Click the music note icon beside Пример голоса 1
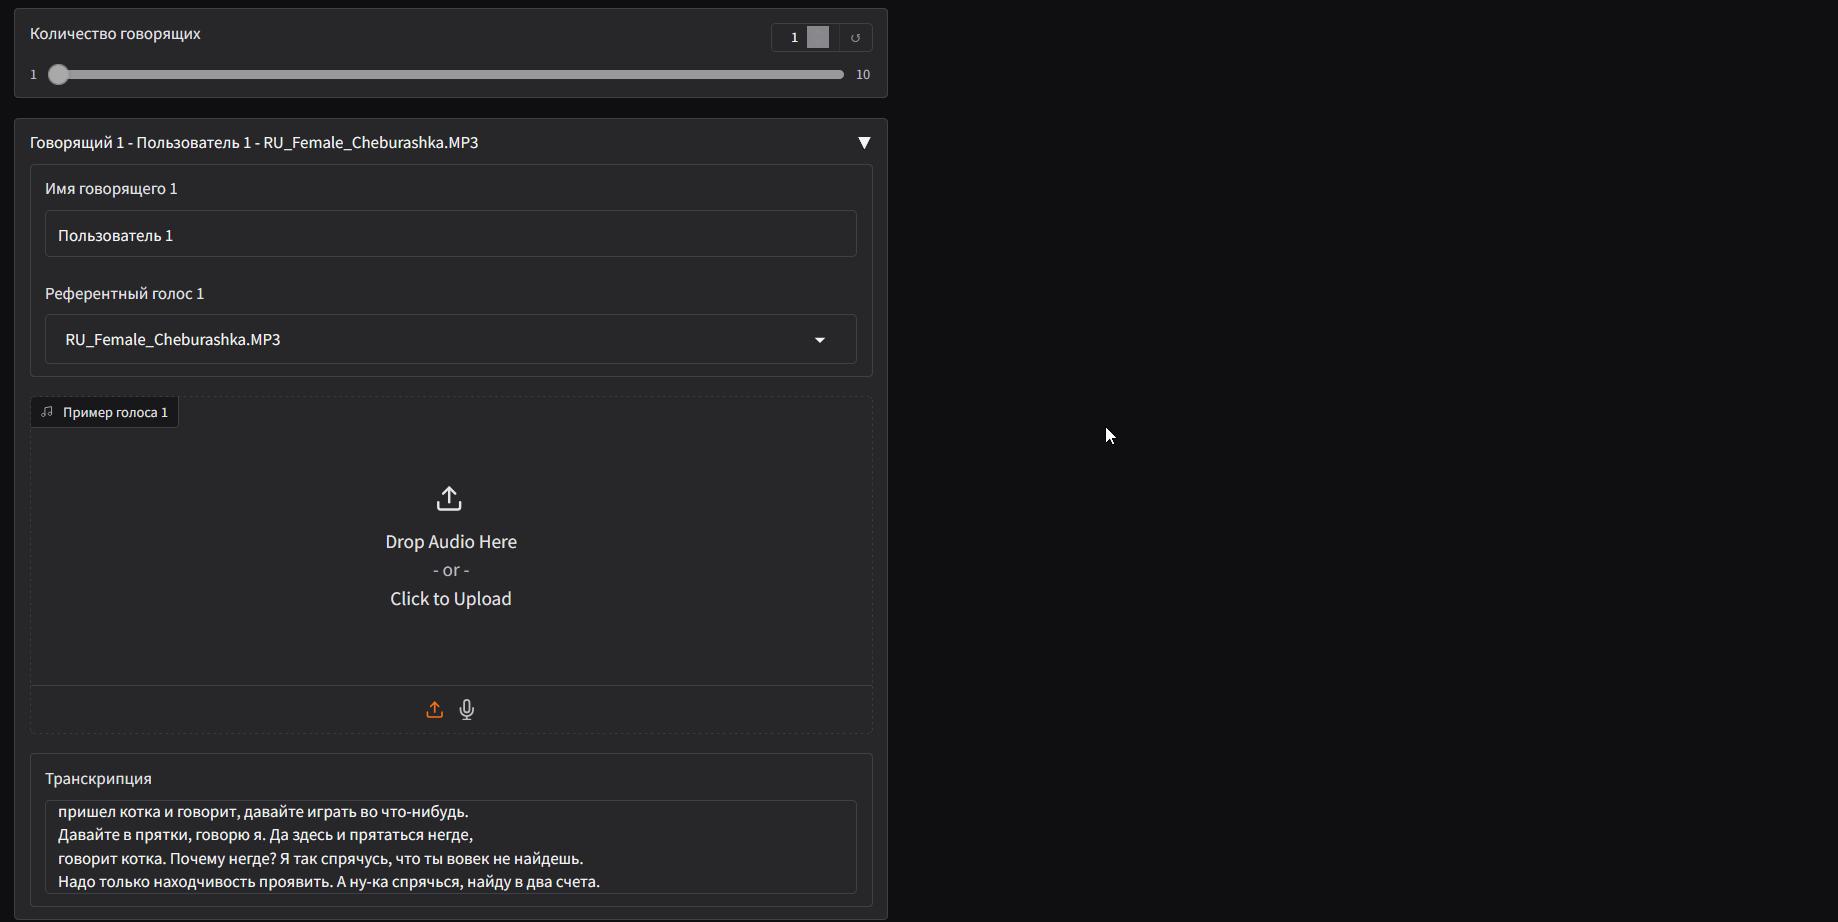The height and width of the screenshot is (922, 1838). (x=47, y=412)
